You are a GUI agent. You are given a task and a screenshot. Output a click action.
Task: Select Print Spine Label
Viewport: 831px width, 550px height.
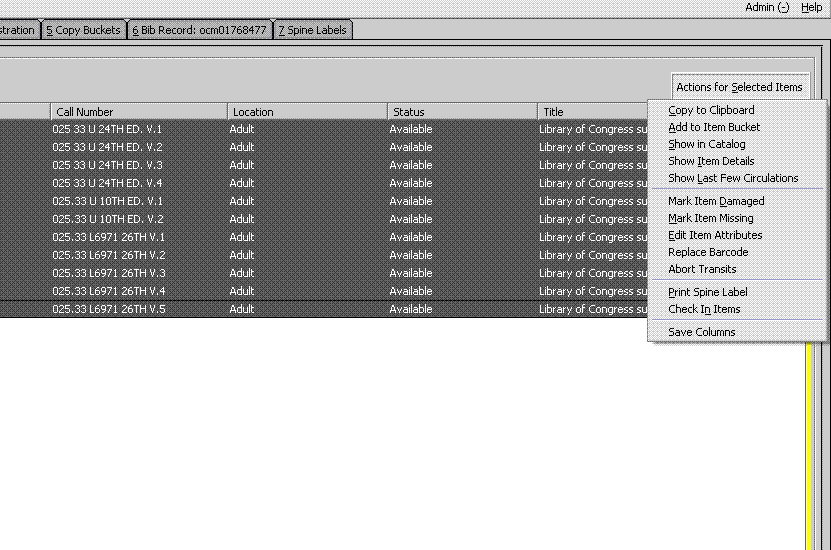[708, 292]
